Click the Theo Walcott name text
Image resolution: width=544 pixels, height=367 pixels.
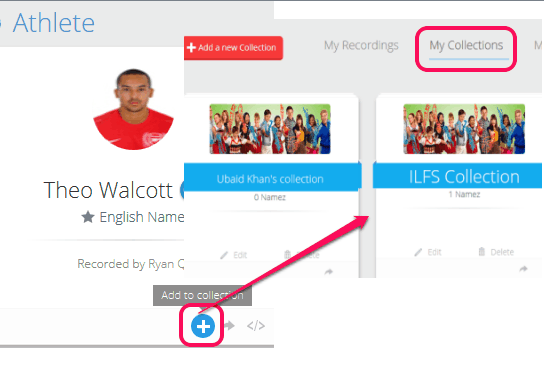[108, 190]
